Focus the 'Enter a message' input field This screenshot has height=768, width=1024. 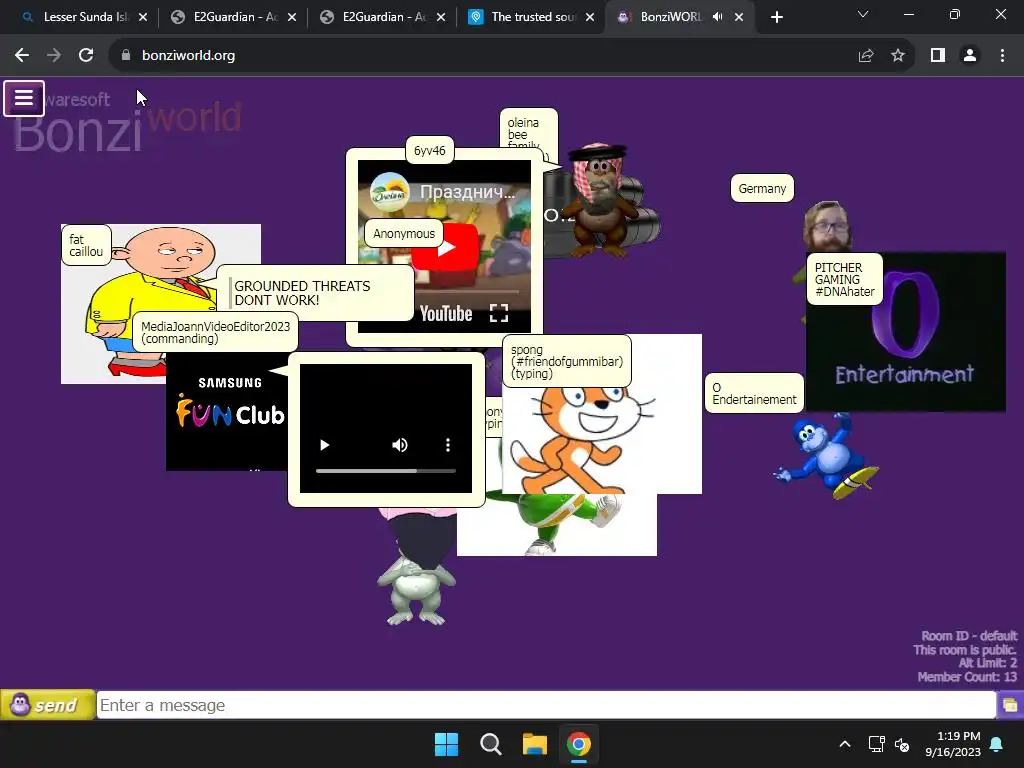pos(546,705)
